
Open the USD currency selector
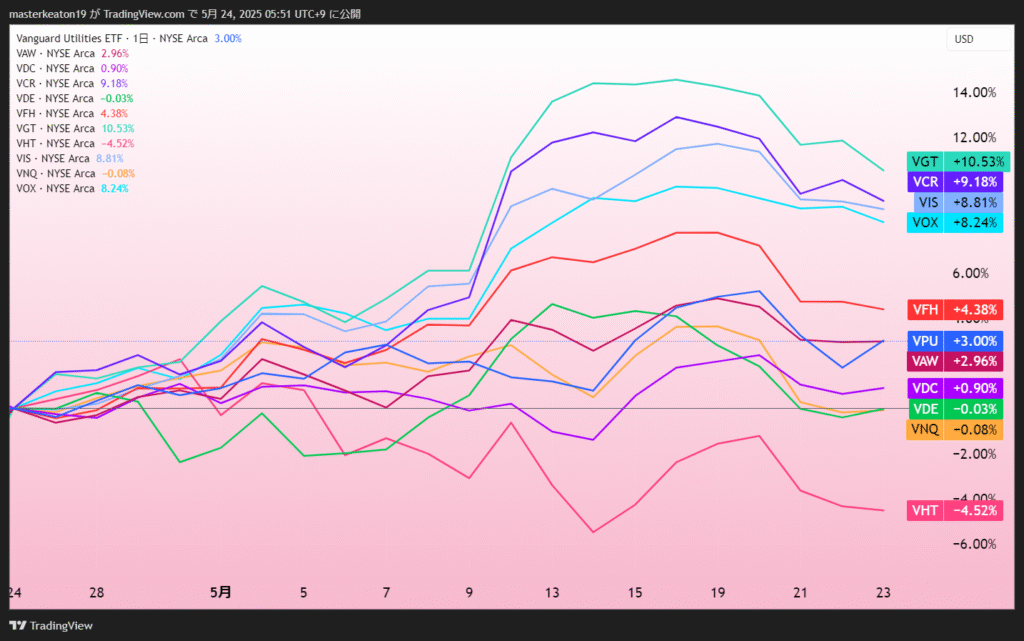pos(978,39)
